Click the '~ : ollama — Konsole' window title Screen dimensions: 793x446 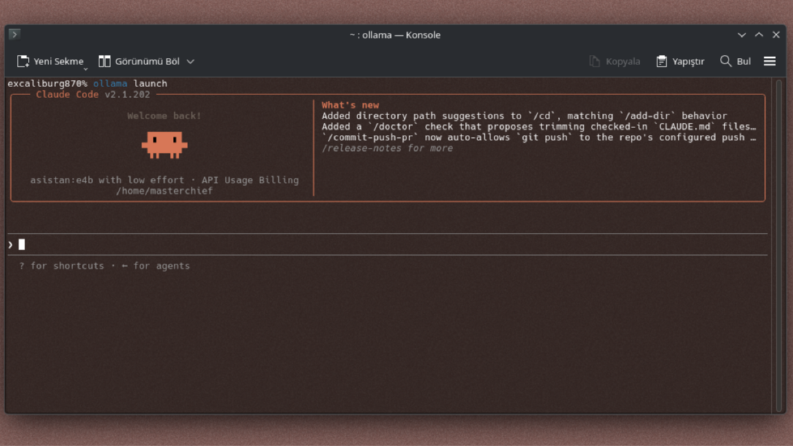click(395, 35)
